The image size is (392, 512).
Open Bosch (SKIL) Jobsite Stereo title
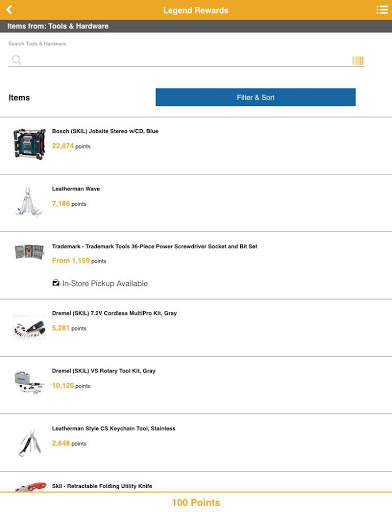tap(105, 131)
